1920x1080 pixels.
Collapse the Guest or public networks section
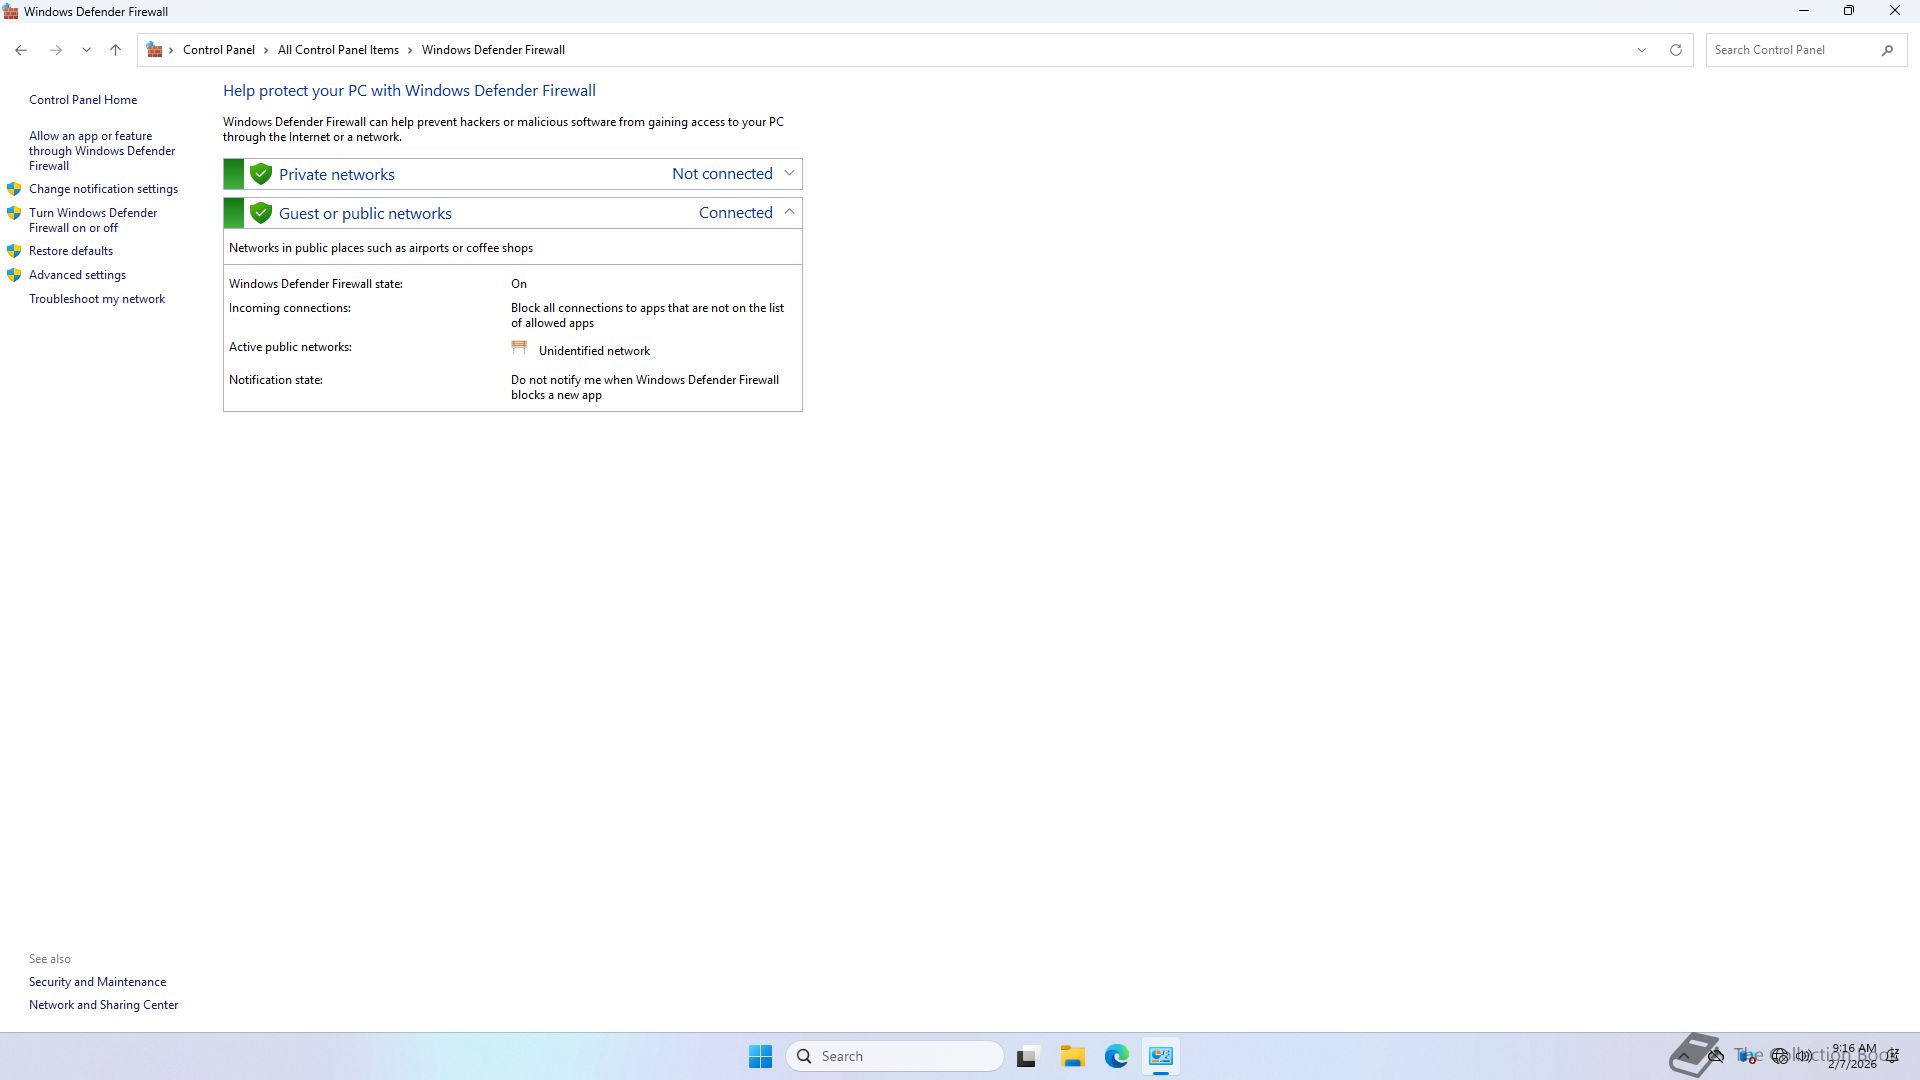pyautogui.click(x=789, y=212)
